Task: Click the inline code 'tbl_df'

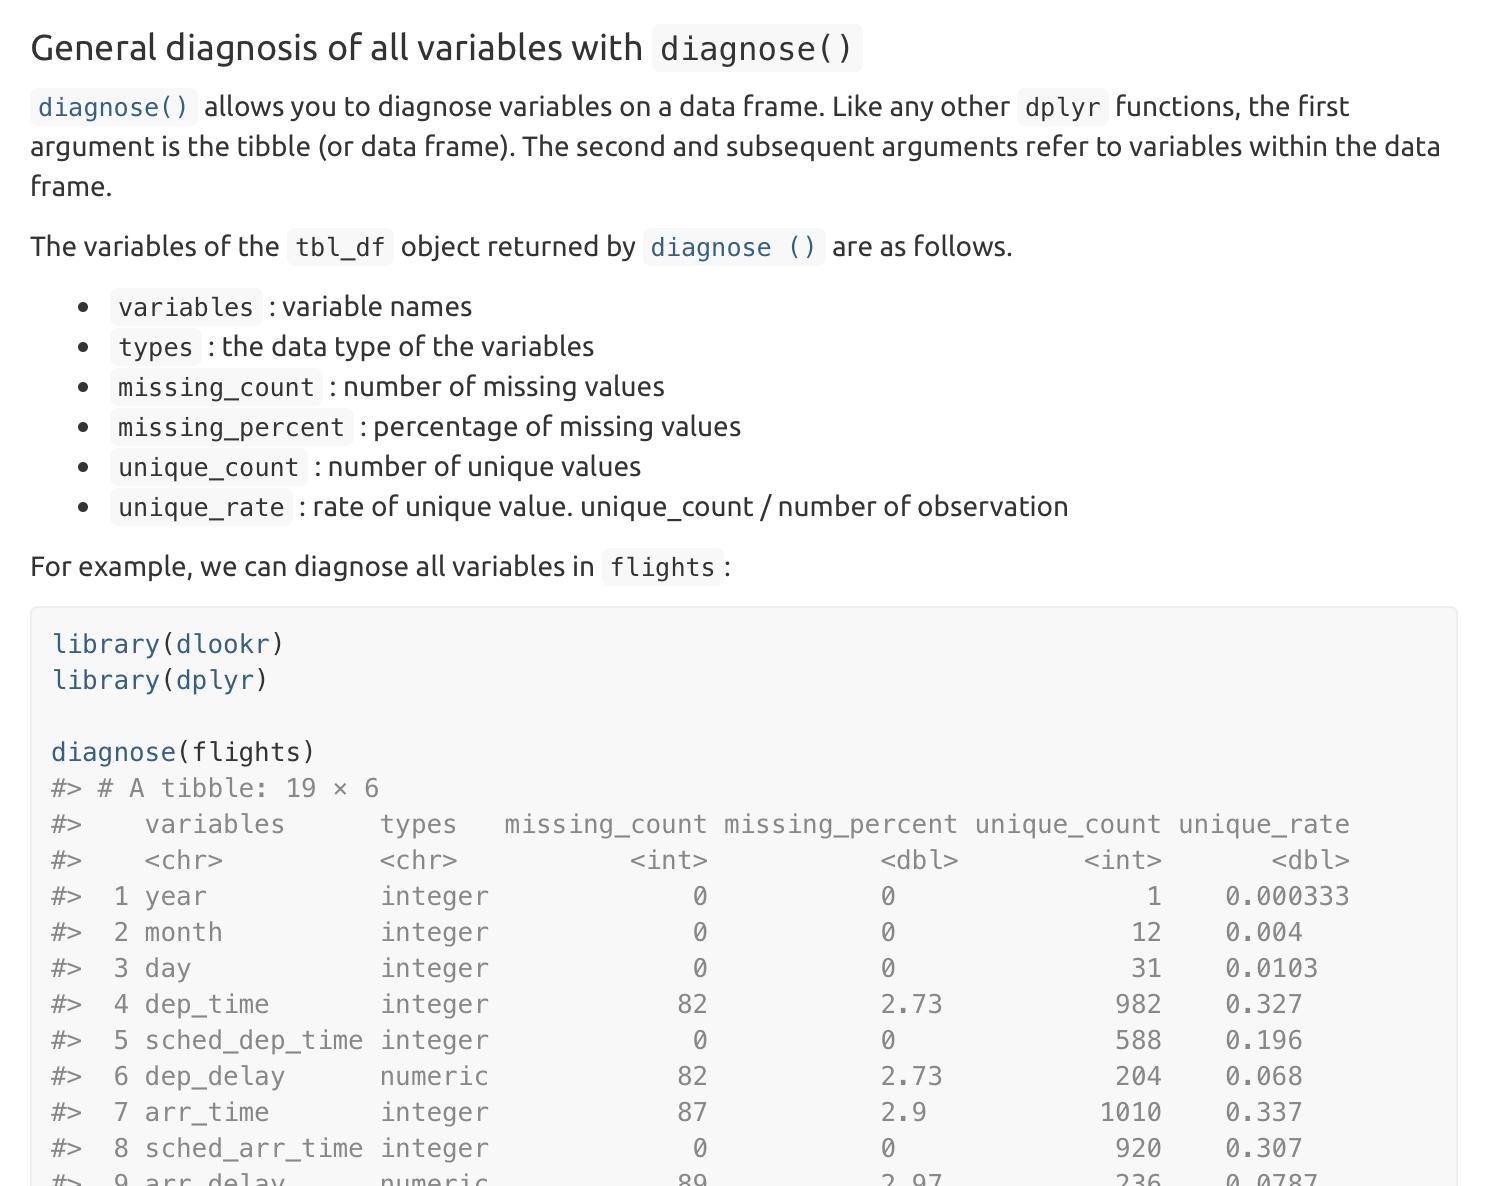Action: (341, 247)
